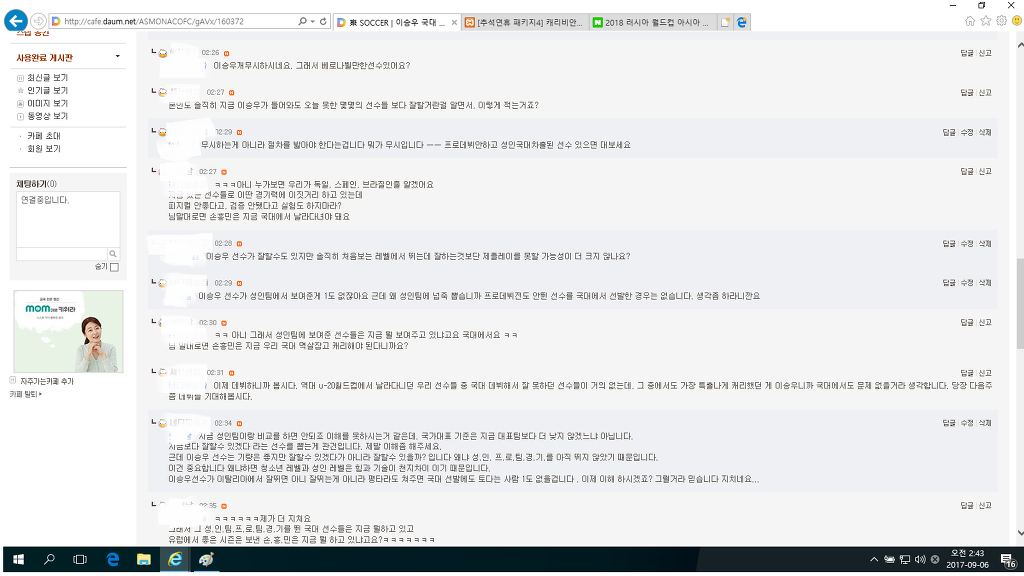This screenshot has height=576, width=1024.
Task: Click the chat search input field
Action: click(x=61, y=253)
